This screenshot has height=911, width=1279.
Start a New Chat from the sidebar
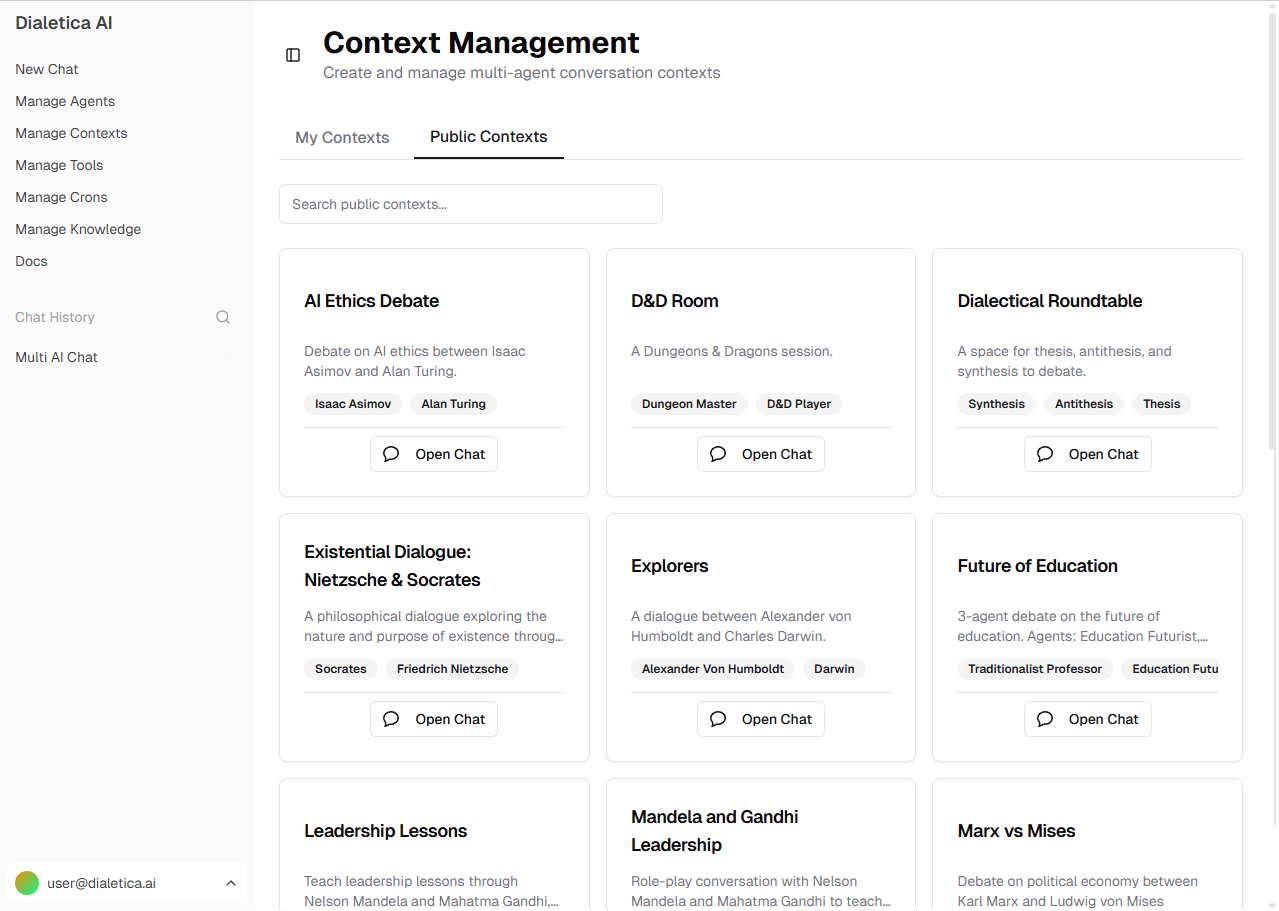coord(46,69)
